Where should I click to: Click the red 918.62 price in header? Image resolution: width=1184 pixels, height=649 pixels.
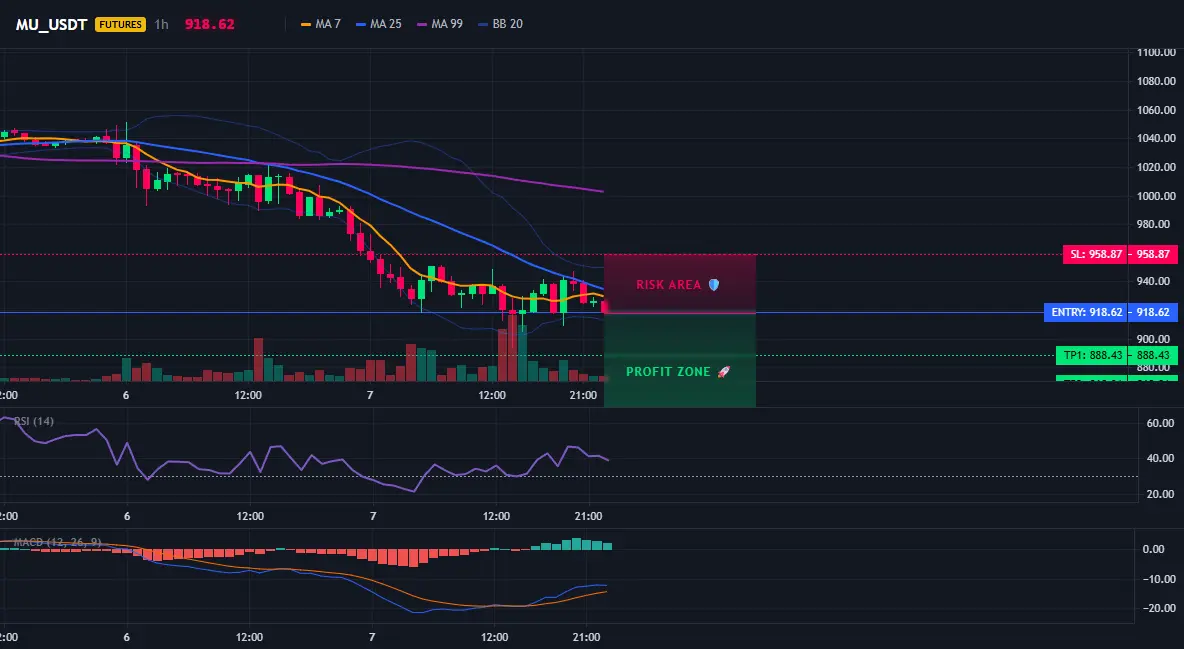209,24
